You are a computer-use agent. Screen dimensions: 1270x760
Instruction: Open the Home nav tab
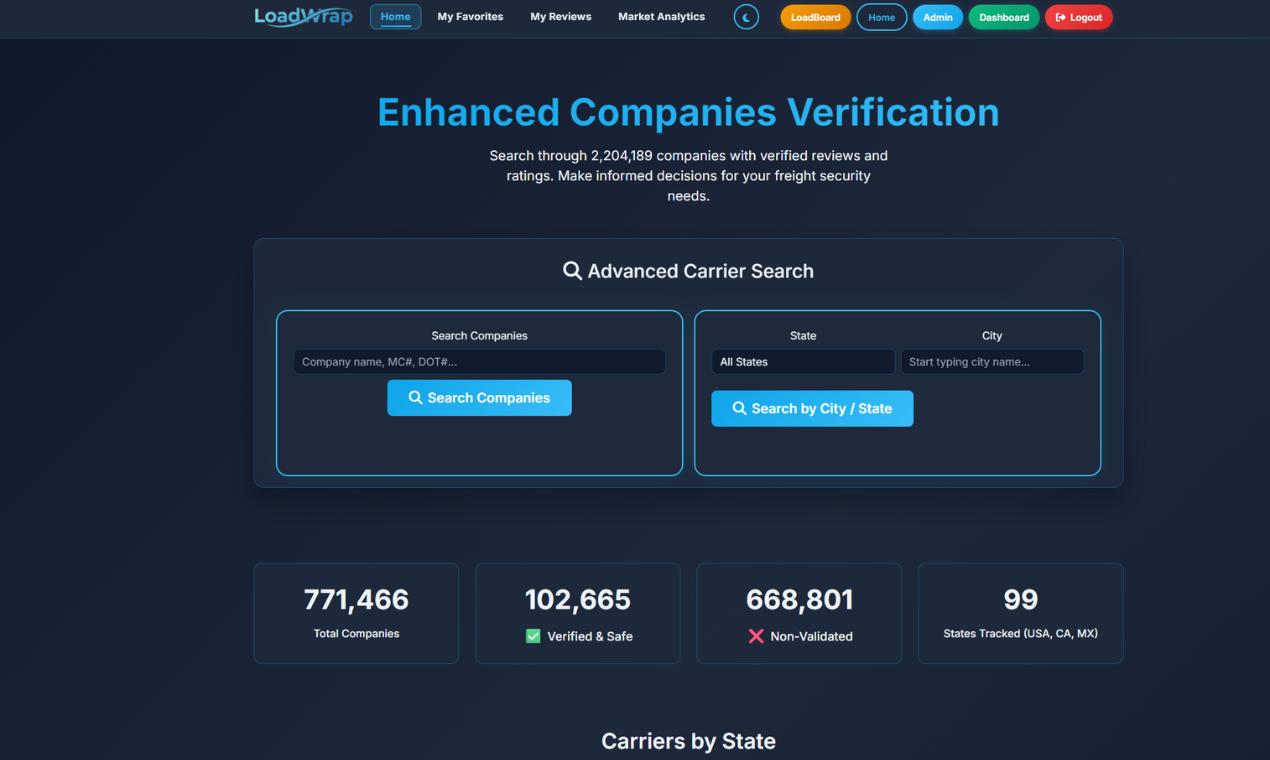[x=395, y=16]
